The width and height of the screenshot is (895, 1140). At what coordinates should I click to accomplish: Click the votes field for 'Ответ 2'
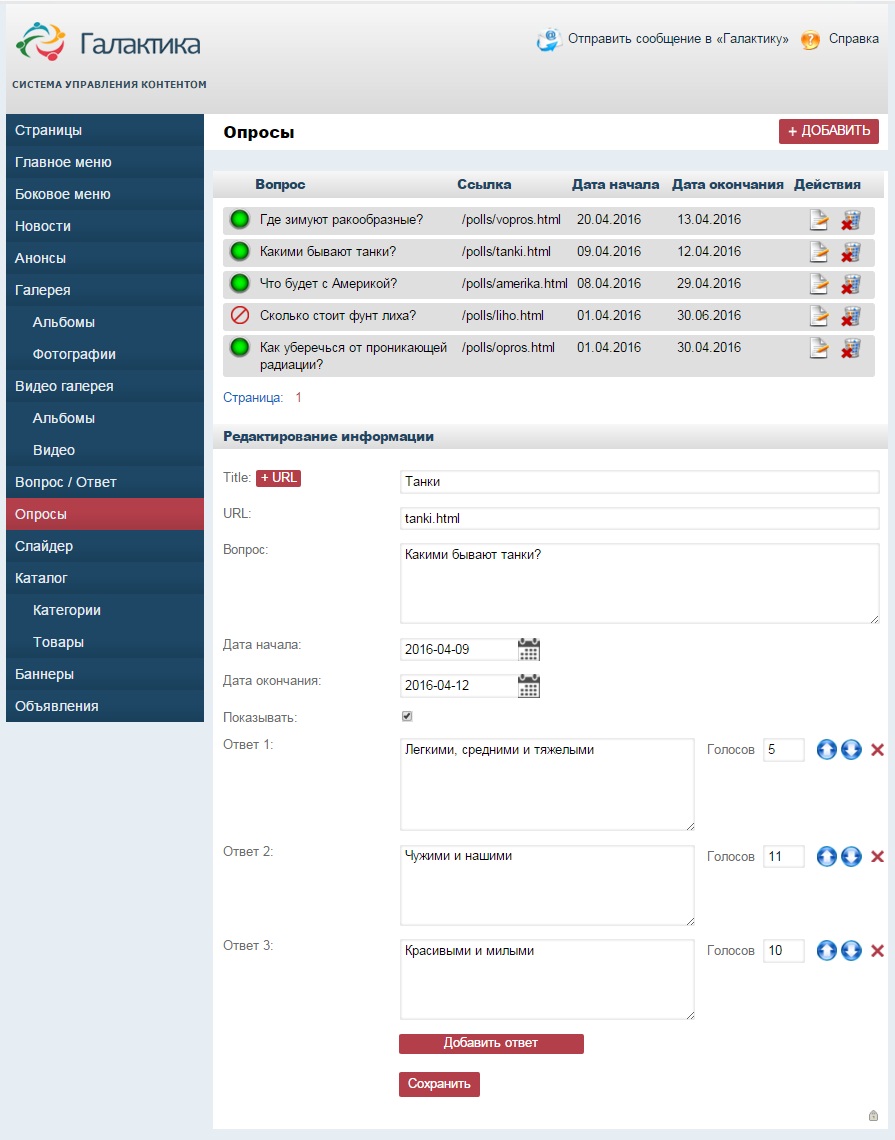pos(784,856)
